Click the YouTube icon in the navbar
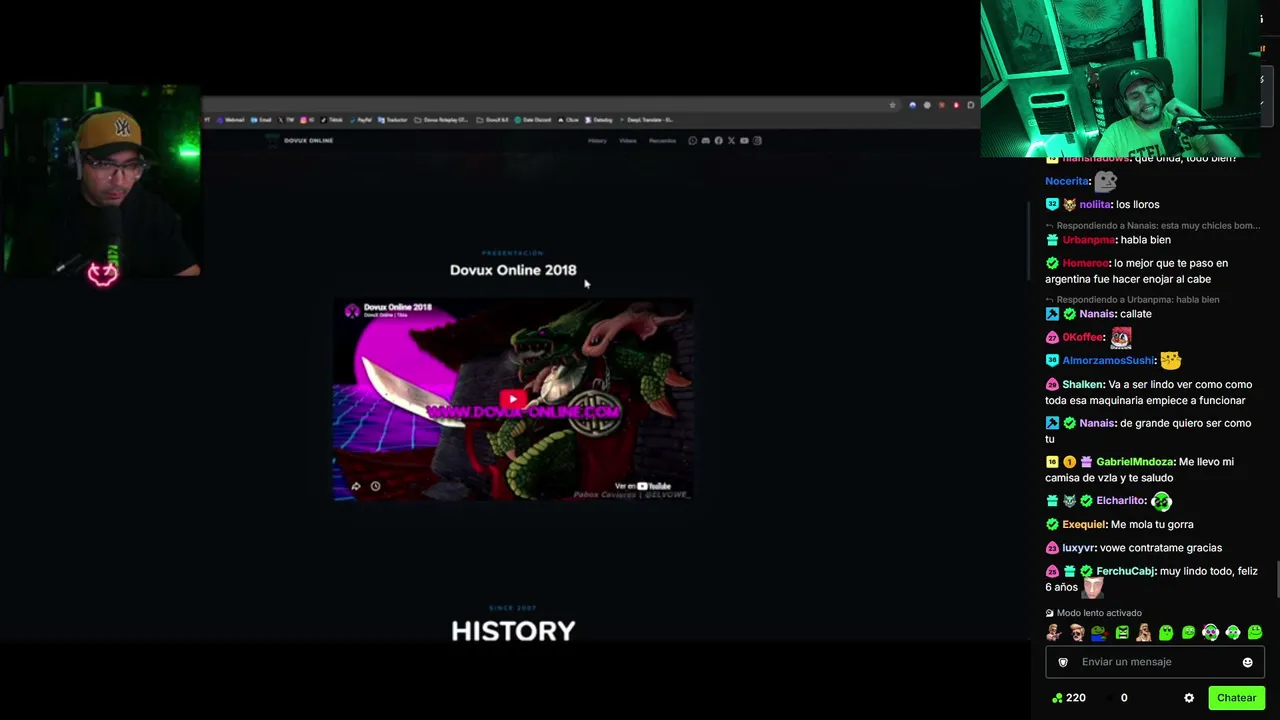Viewport: 1280px width, 720px height. click(x=744, y=141)
